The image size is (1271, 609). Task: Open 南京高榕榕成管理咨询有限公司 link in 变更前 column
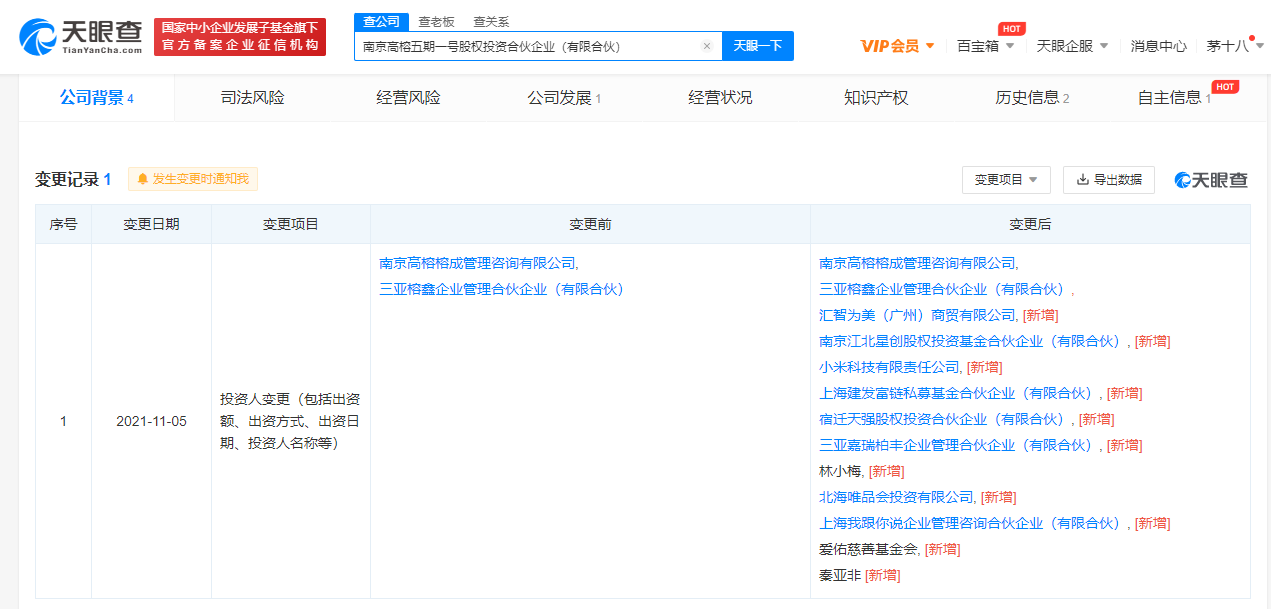pos(477,263)
